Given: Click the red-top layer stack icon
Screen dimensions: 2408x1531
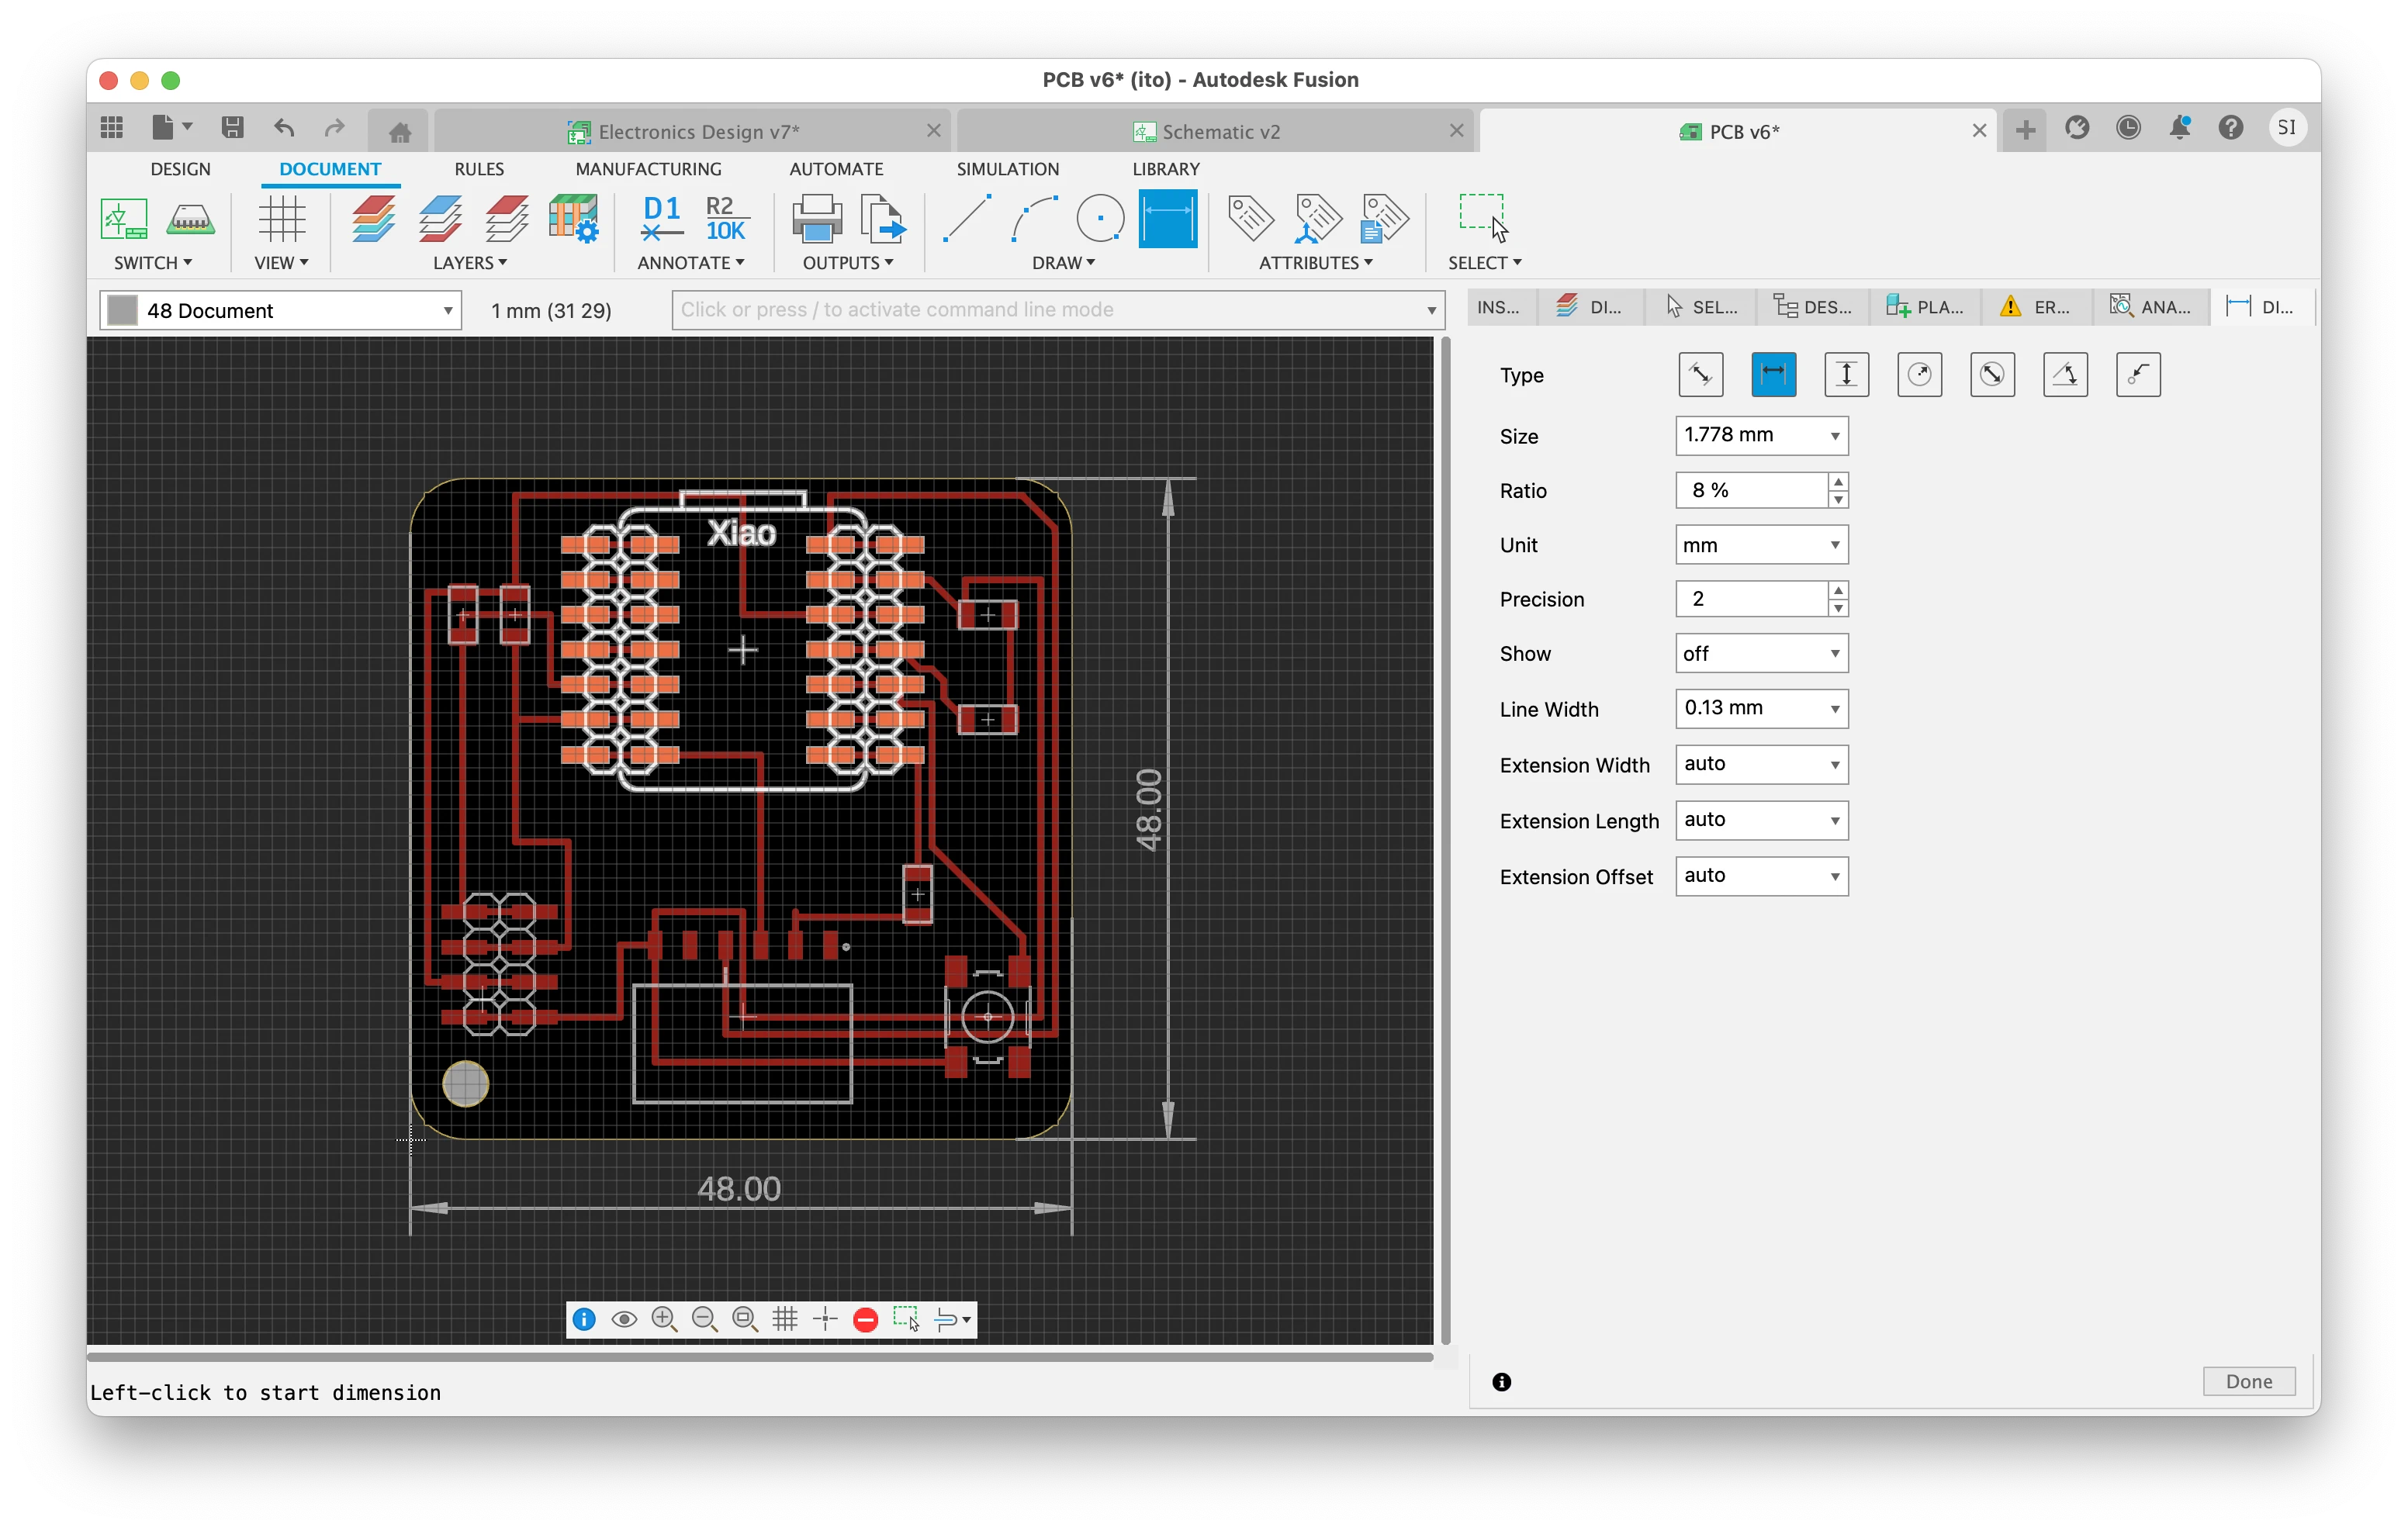Looking at the screenshot, I should [x=506, y=219].
